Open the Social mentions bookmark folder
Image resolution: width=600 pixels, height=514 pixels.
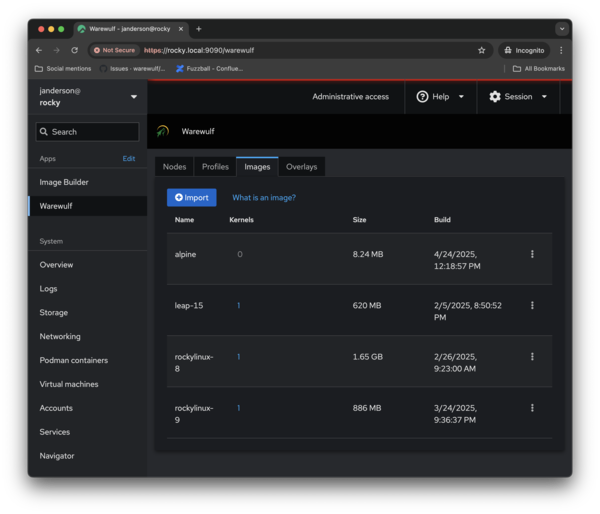pyautogui.click(x=63, y=69)
